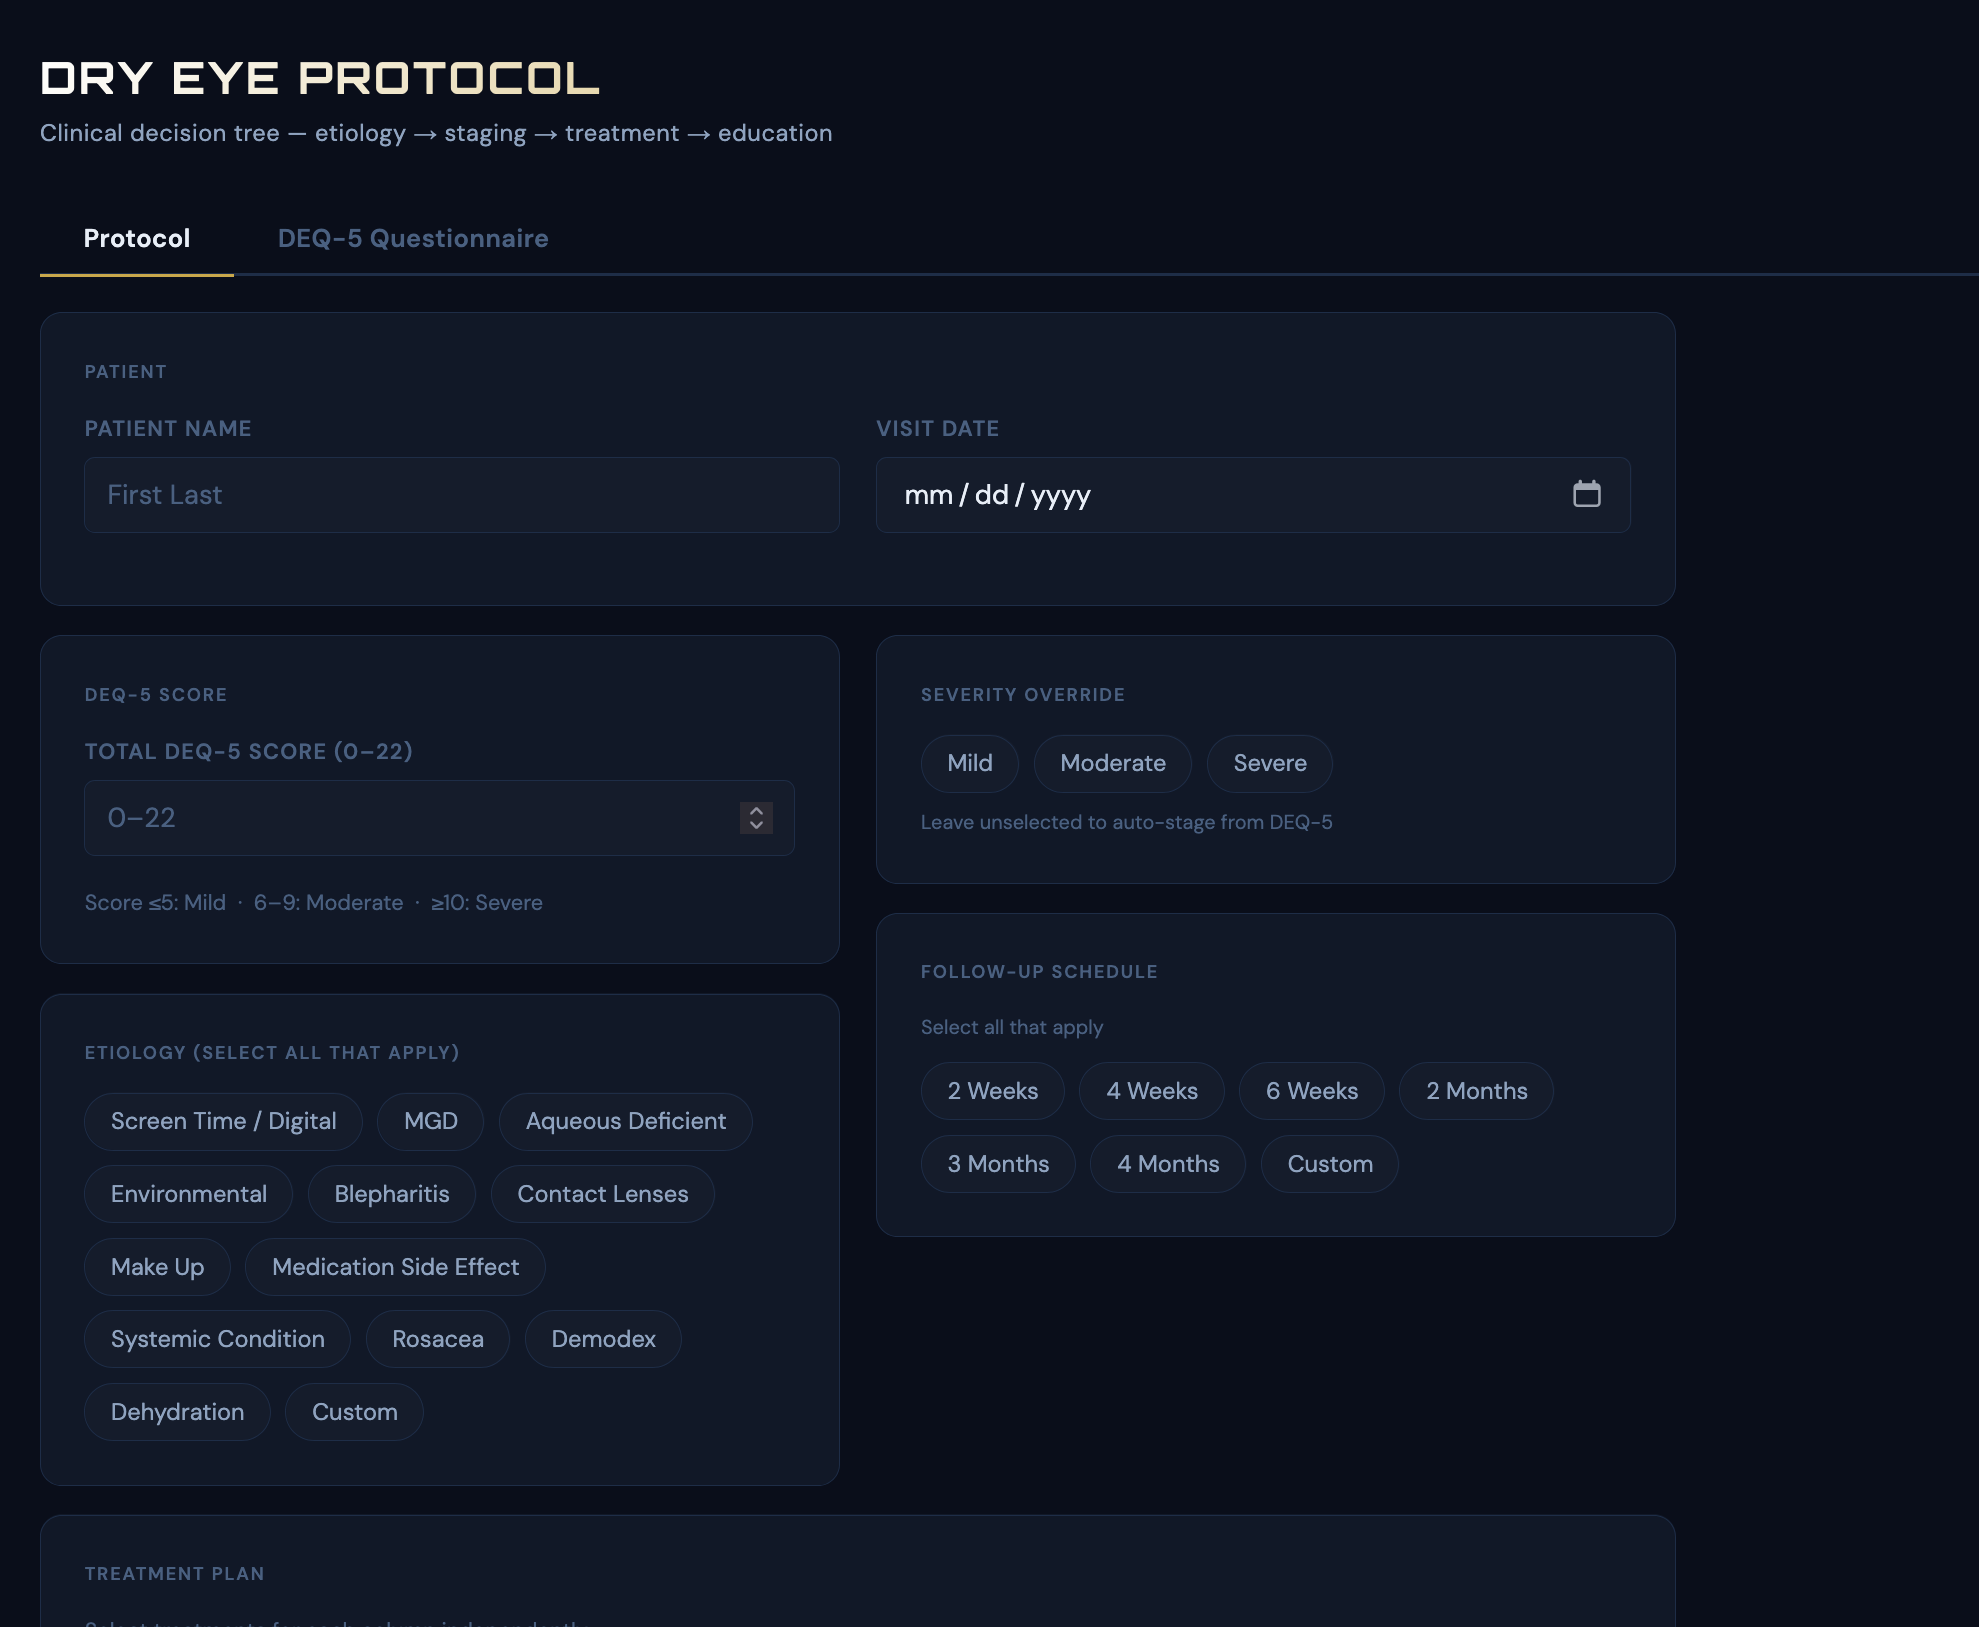Screen dimensions: 1980x1627
Task: Select Moderate severity override
Action: pyautogui.click(x=1113, y=763)
